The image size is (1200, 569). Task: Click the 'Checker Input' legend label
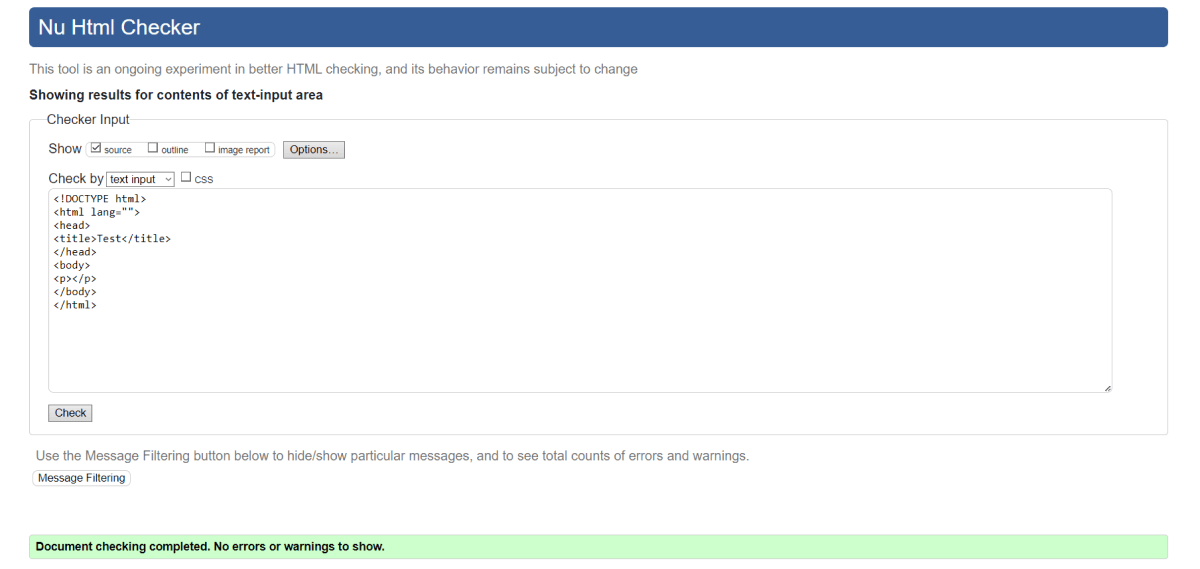(88, 119)
